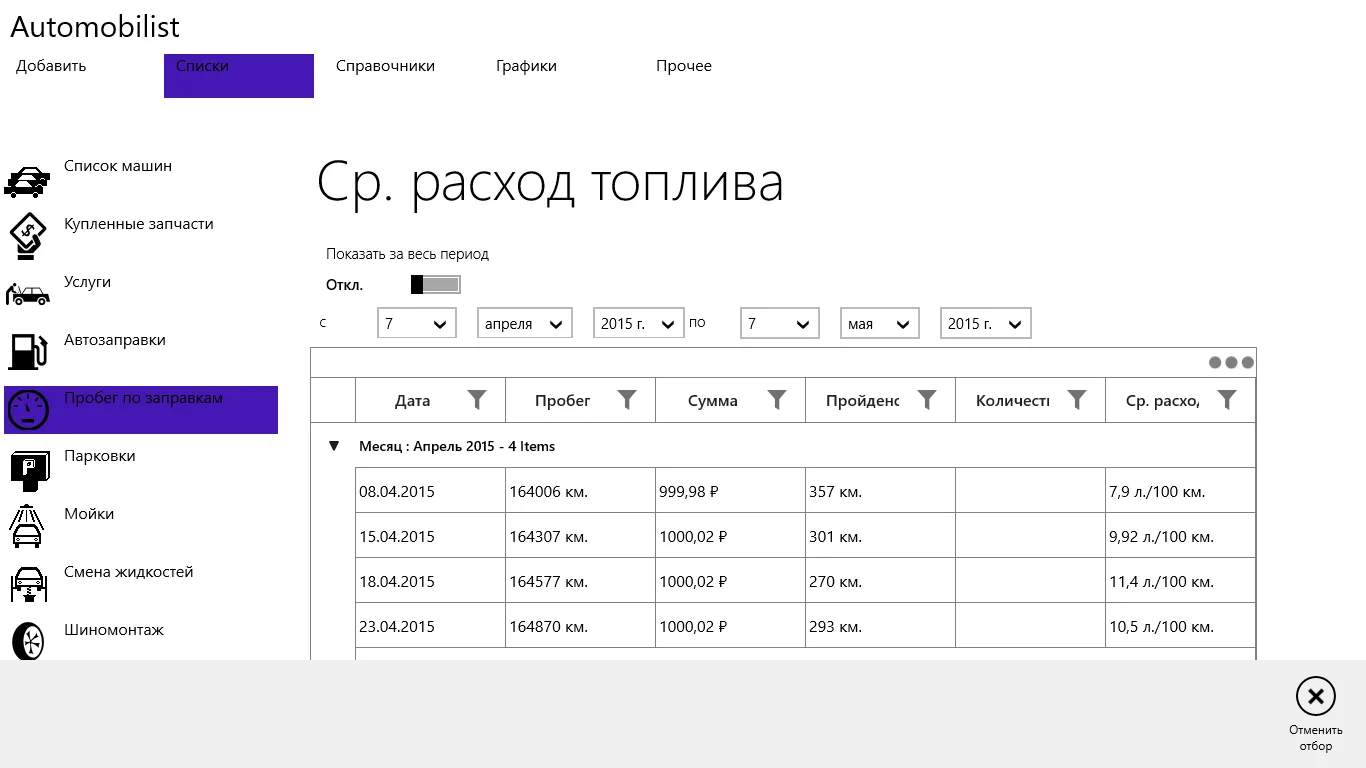Sort by Пробег column header
This screenshot has width=1366, height=768.
(562, 401)
